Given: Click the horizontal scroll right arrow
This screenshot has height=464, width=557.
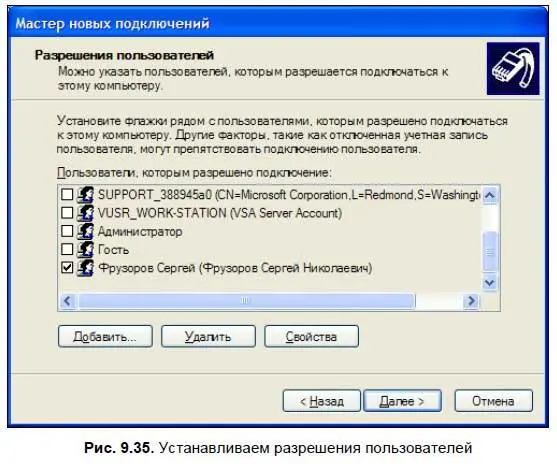Looking at the screenshot, I should [471, 301].
